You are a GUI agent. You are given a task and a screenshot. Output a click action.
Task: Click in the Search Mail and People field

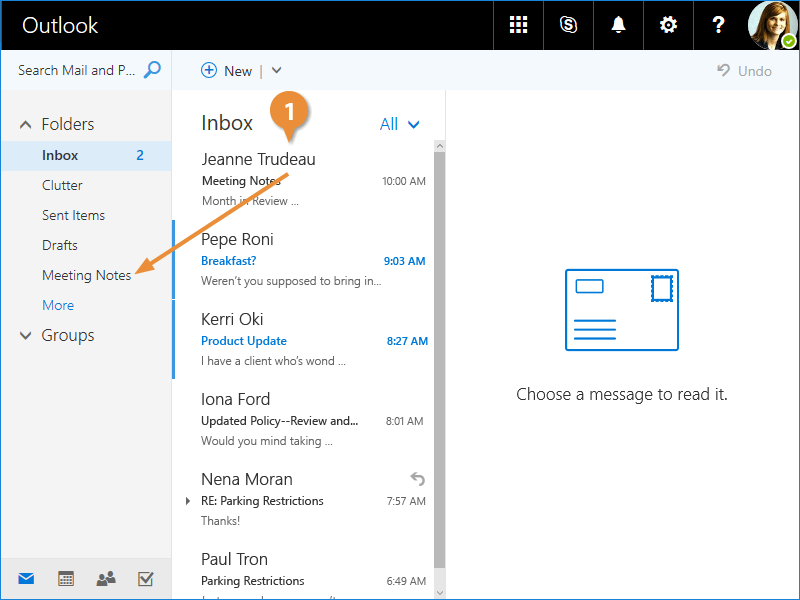tap(76, 70)
